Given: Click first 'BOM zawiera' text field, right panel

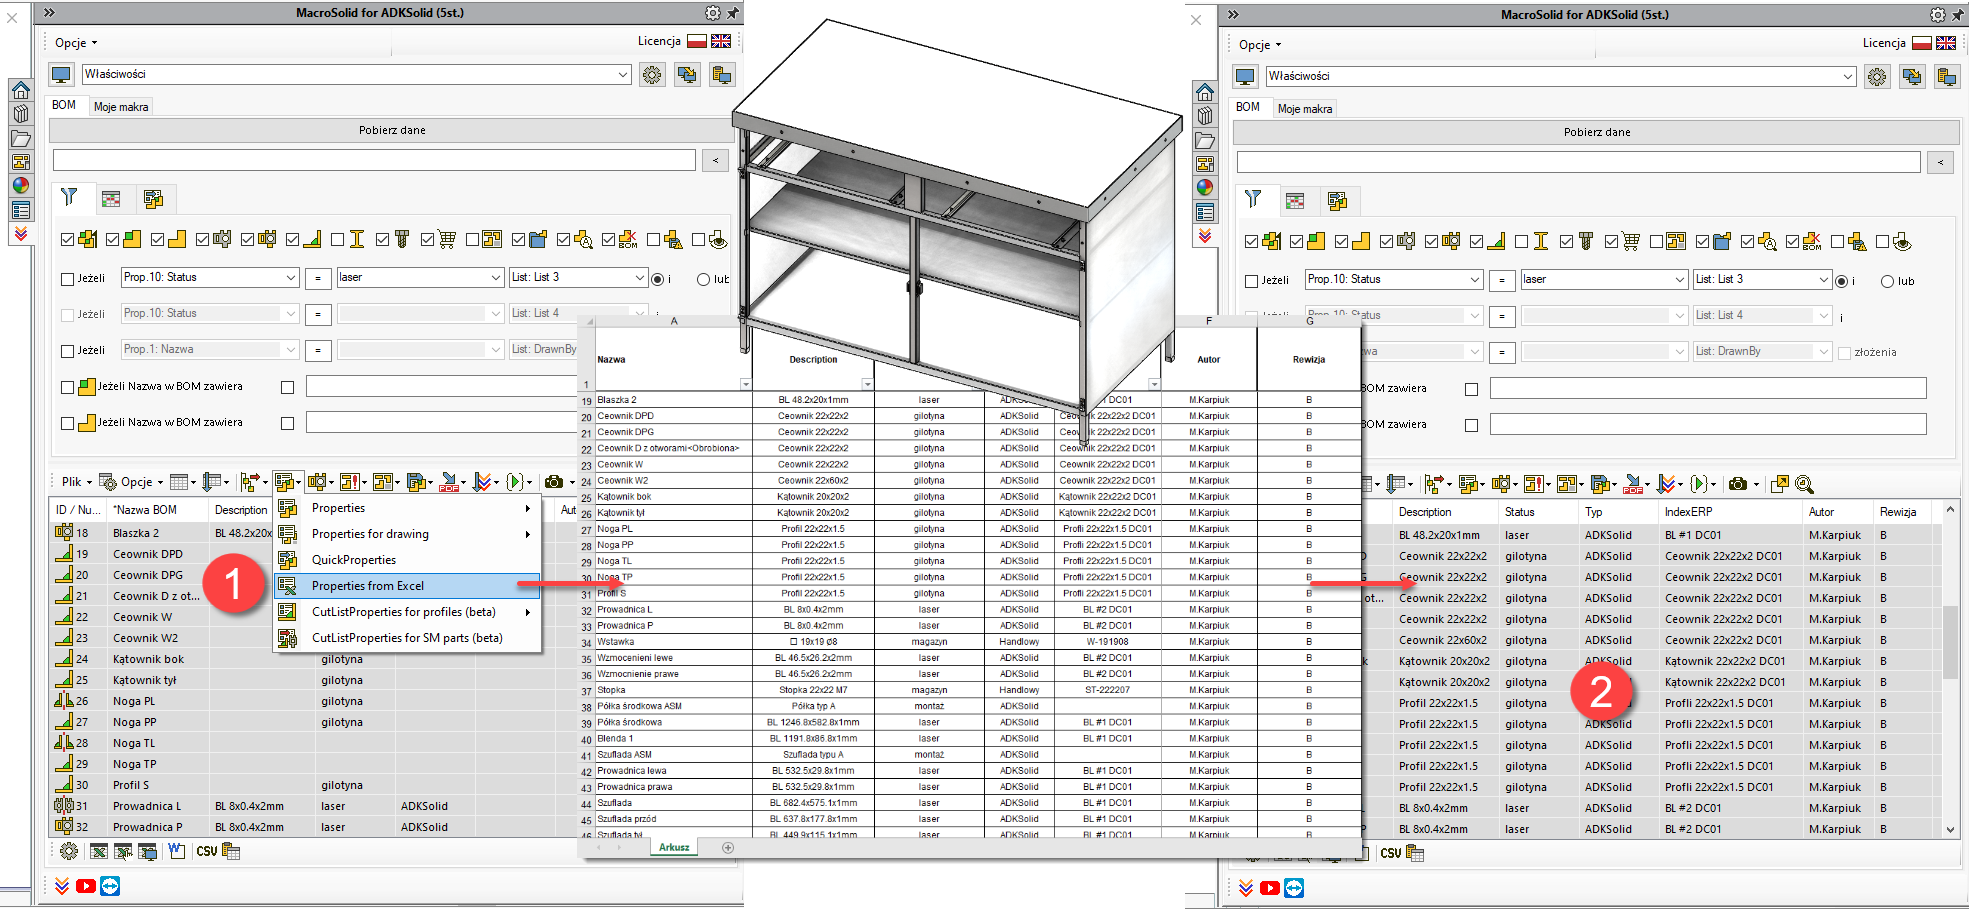Looking at the screenshot, I should (1708, 388).
